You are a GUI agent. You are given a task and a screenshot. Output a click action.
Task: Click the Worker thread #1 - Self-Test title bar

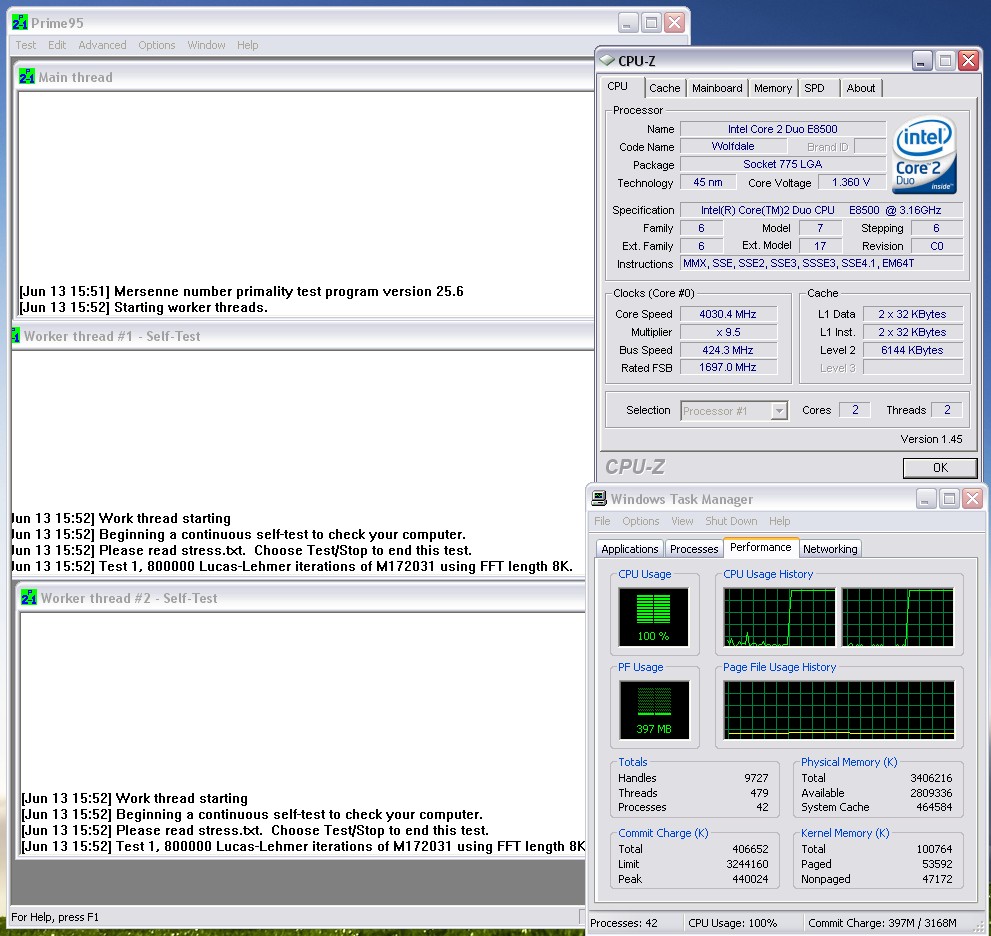pos(302,336)
